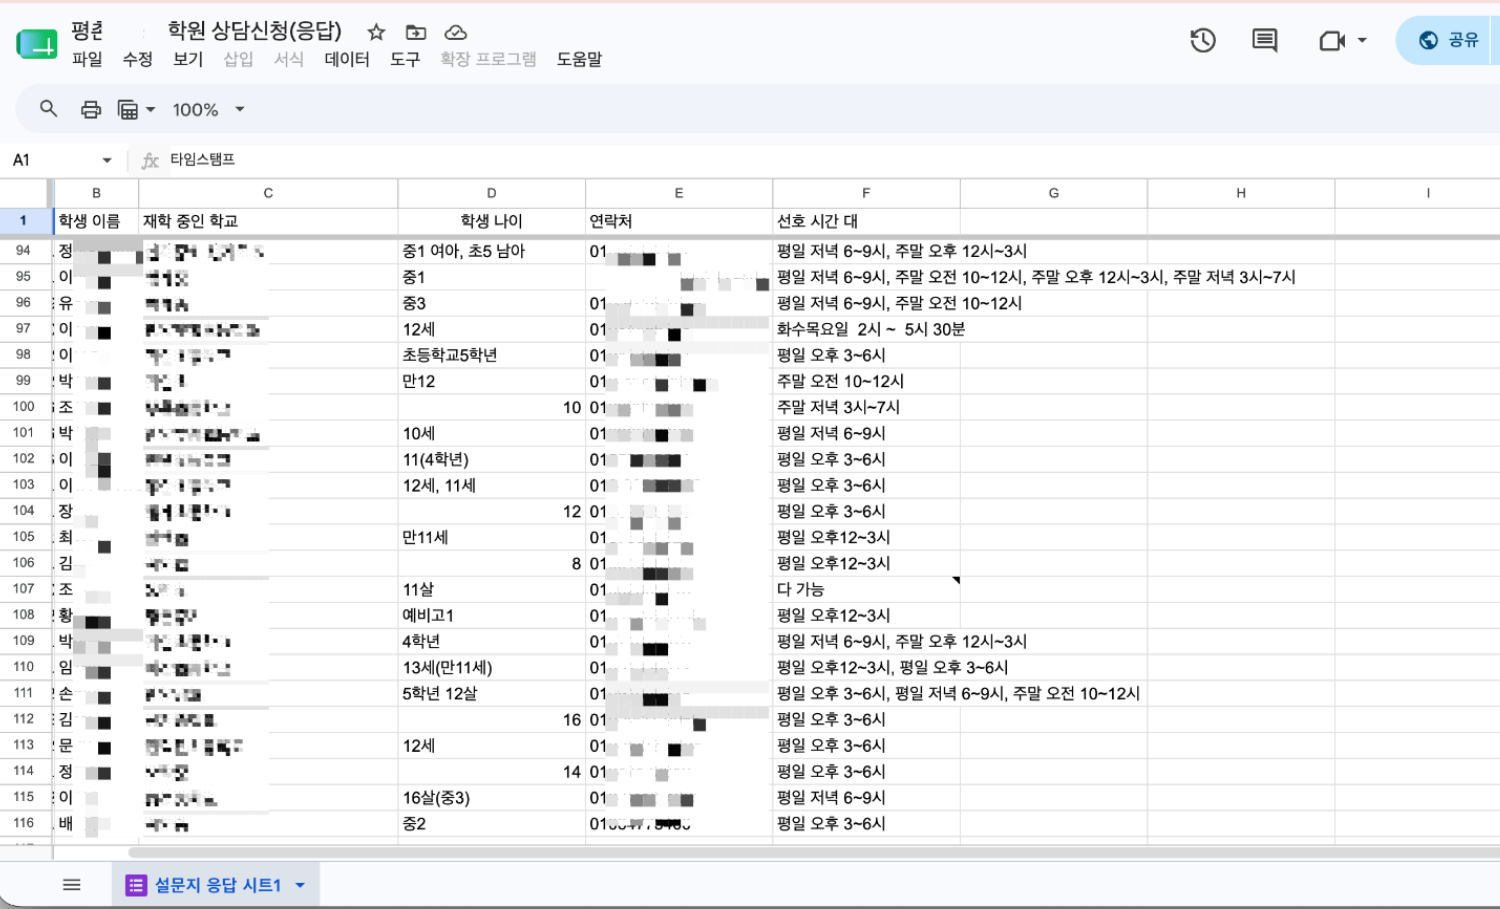This screenshot has width=1500, height=909.
Task: Select column B header
Action: pyautogui.click(x=96, y=193)
